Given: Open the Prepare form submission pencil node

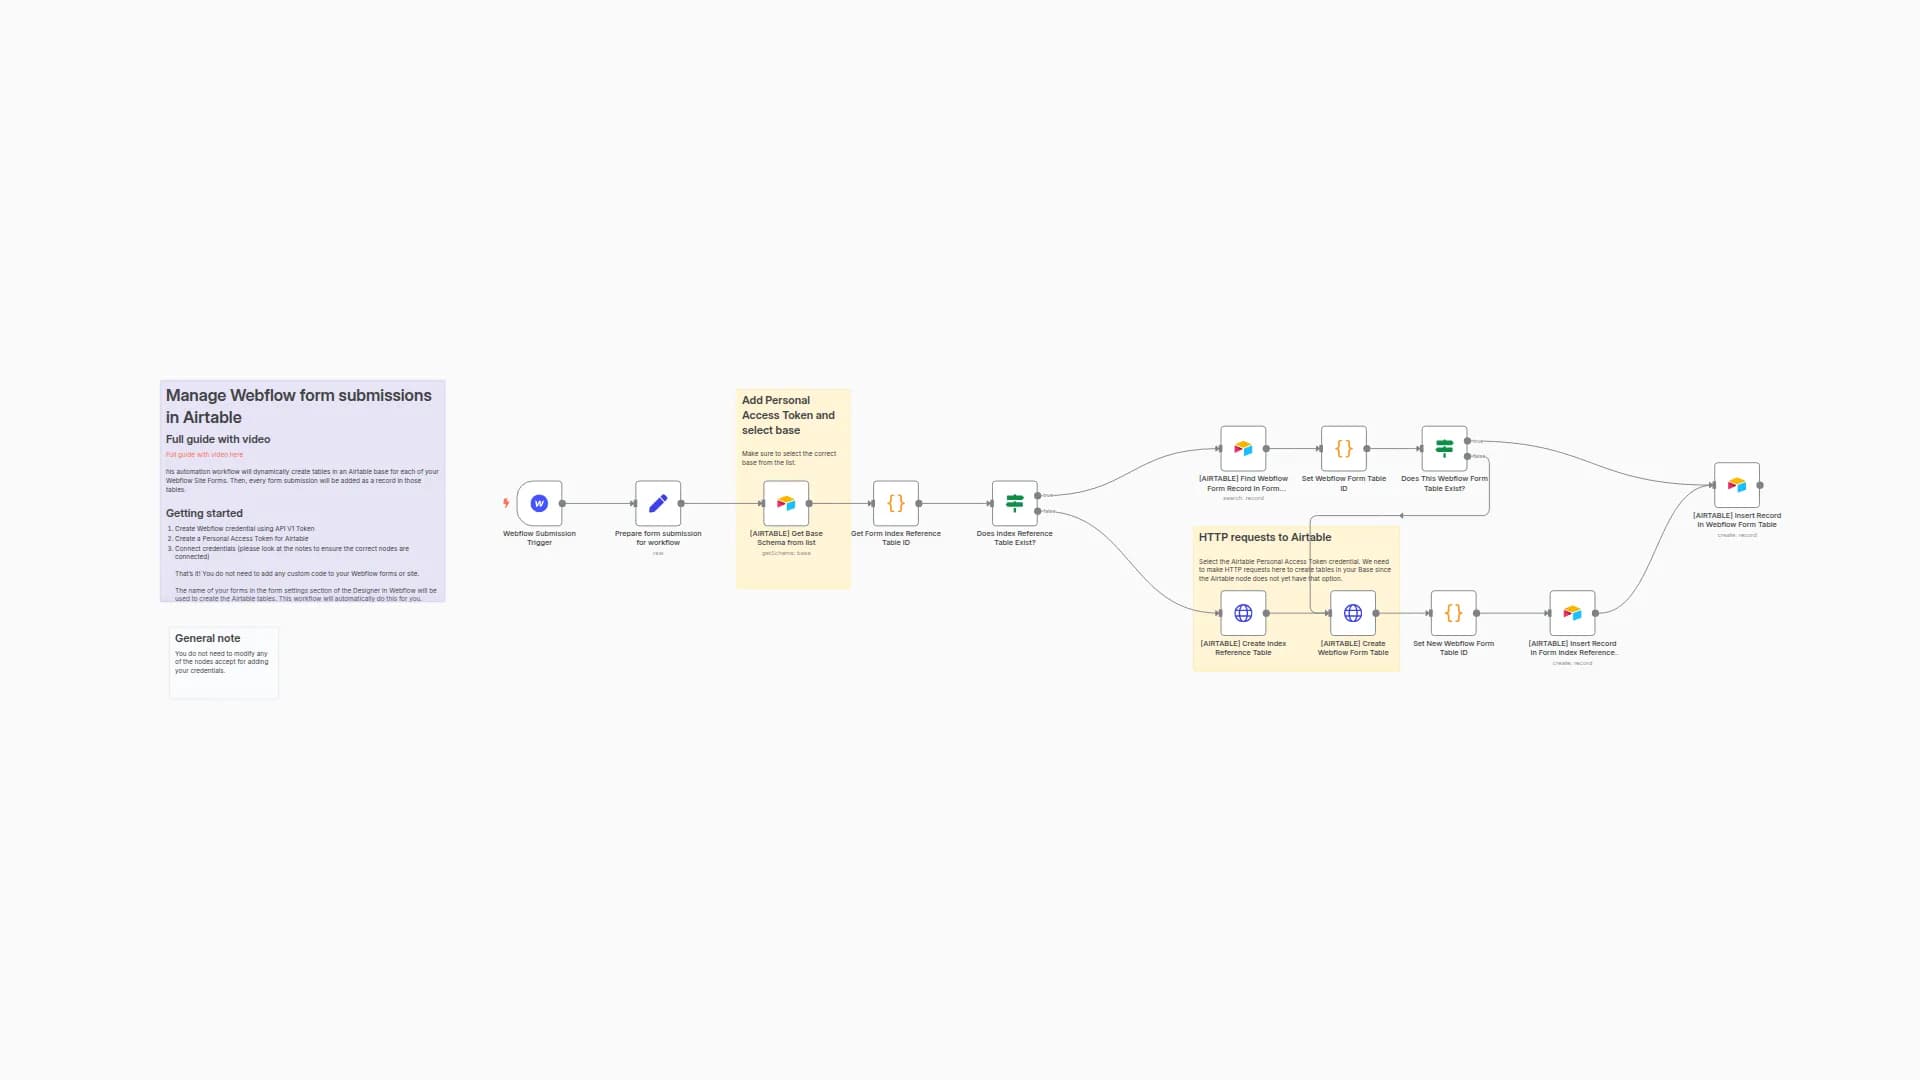Looking at the screenshot, I should pyautogui.click(x=658, y=503).
